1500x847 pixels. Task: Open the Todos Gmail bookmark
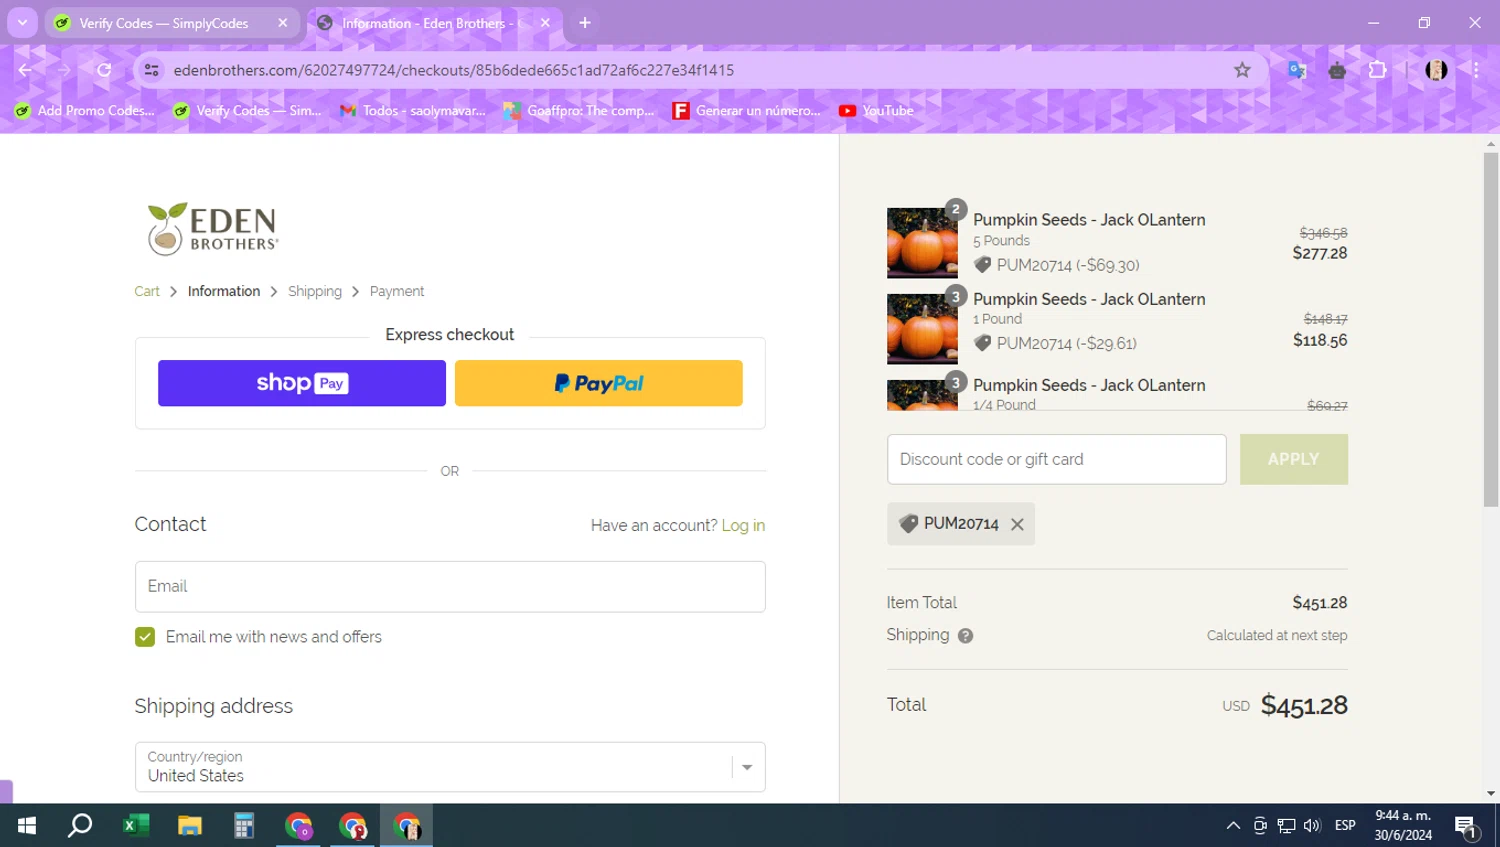412,111
